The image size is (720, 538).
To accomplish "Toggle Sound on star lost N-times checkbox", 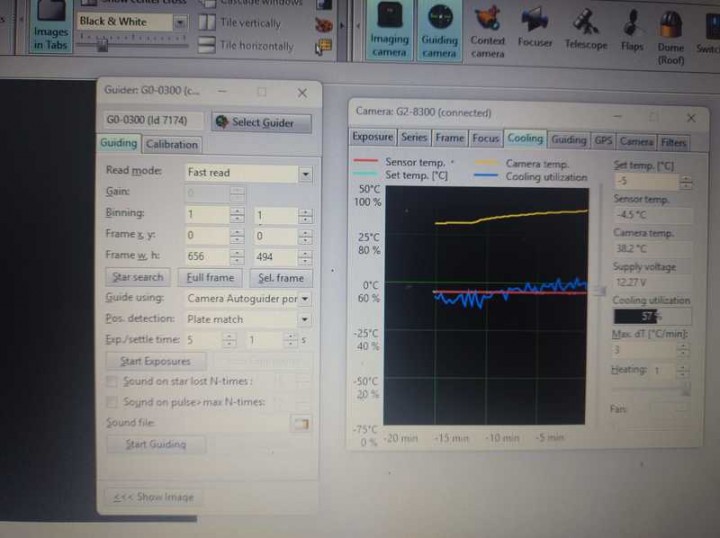I will [112, 381].
